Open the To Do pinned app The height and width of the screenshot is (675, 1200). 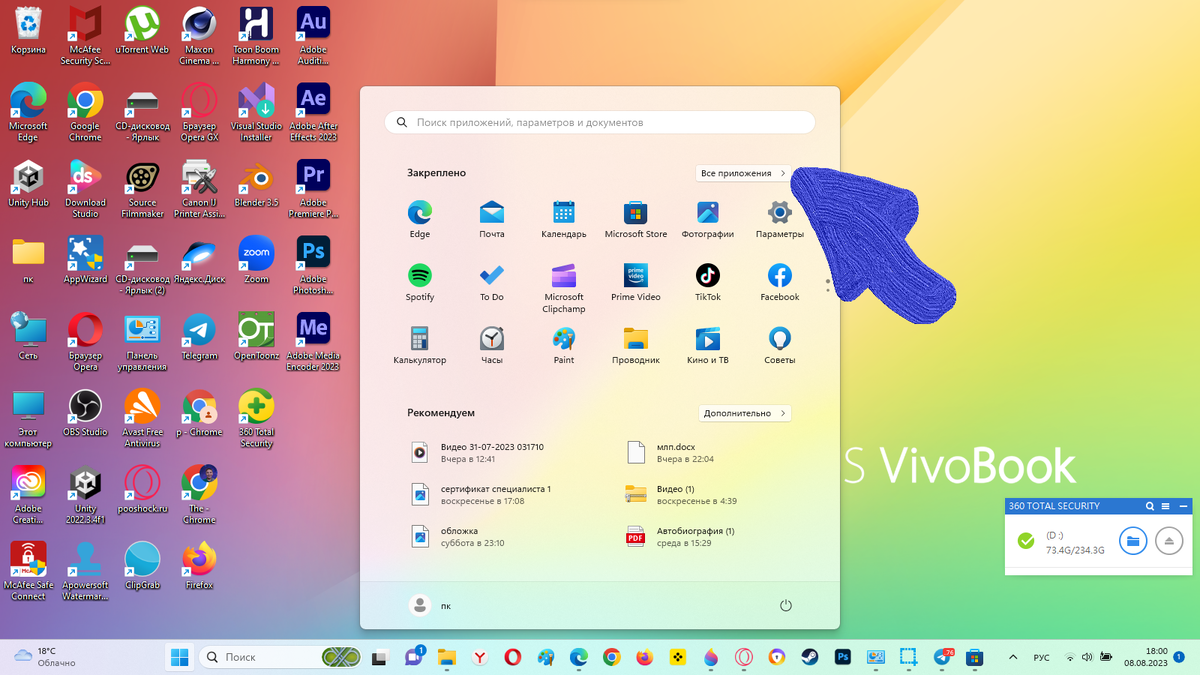492,282
